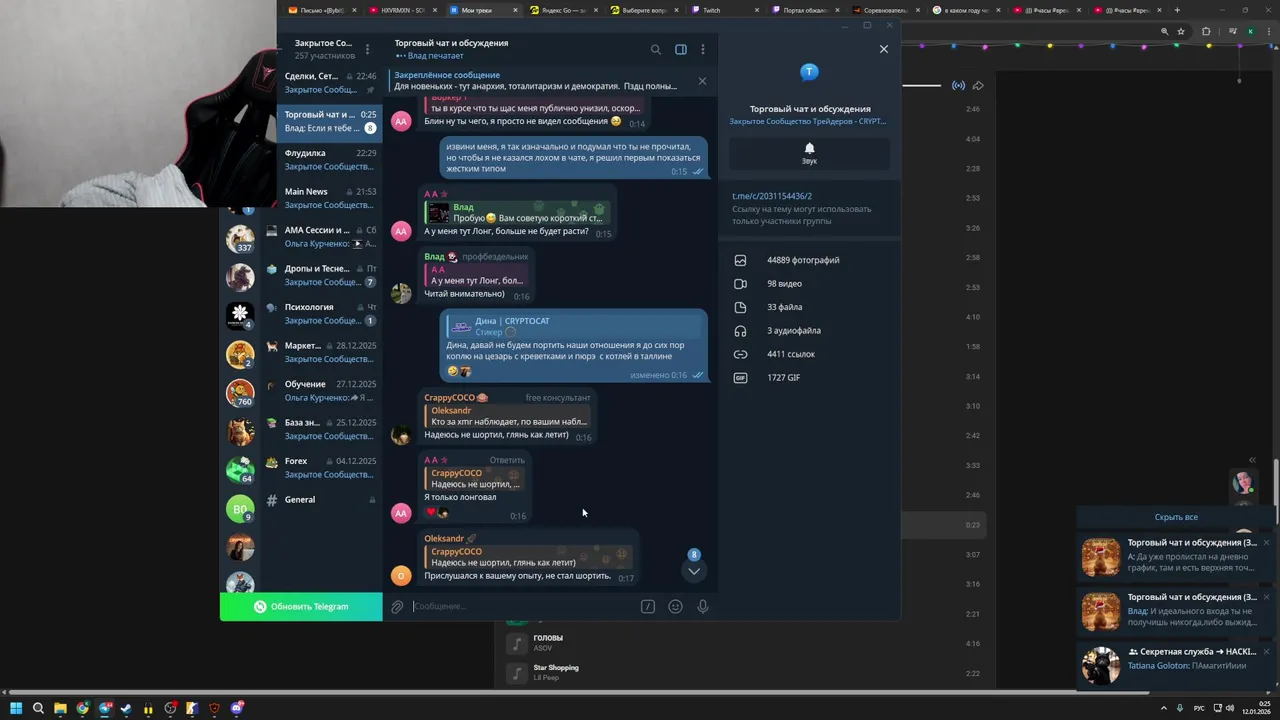
Task: Click the headphones icon beside аудиофайла
Action: pyautogui.click(x=740, y=331)
